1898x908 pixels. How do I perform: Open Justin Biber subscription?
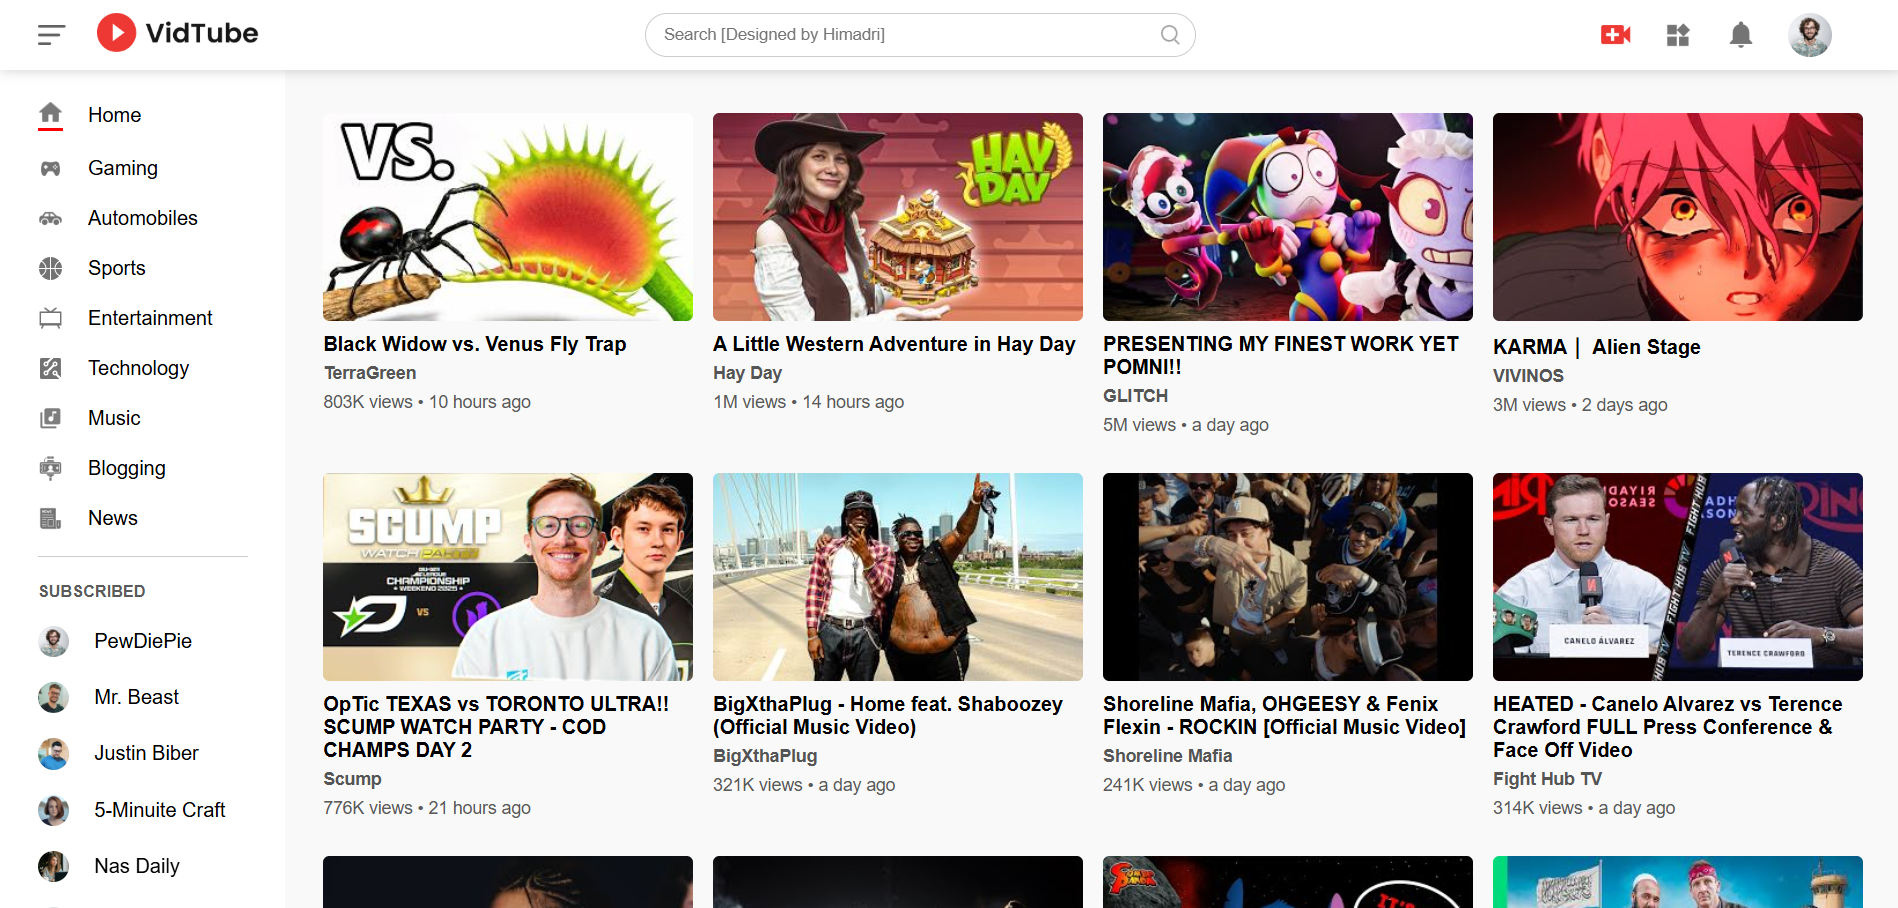click(146, 753)
